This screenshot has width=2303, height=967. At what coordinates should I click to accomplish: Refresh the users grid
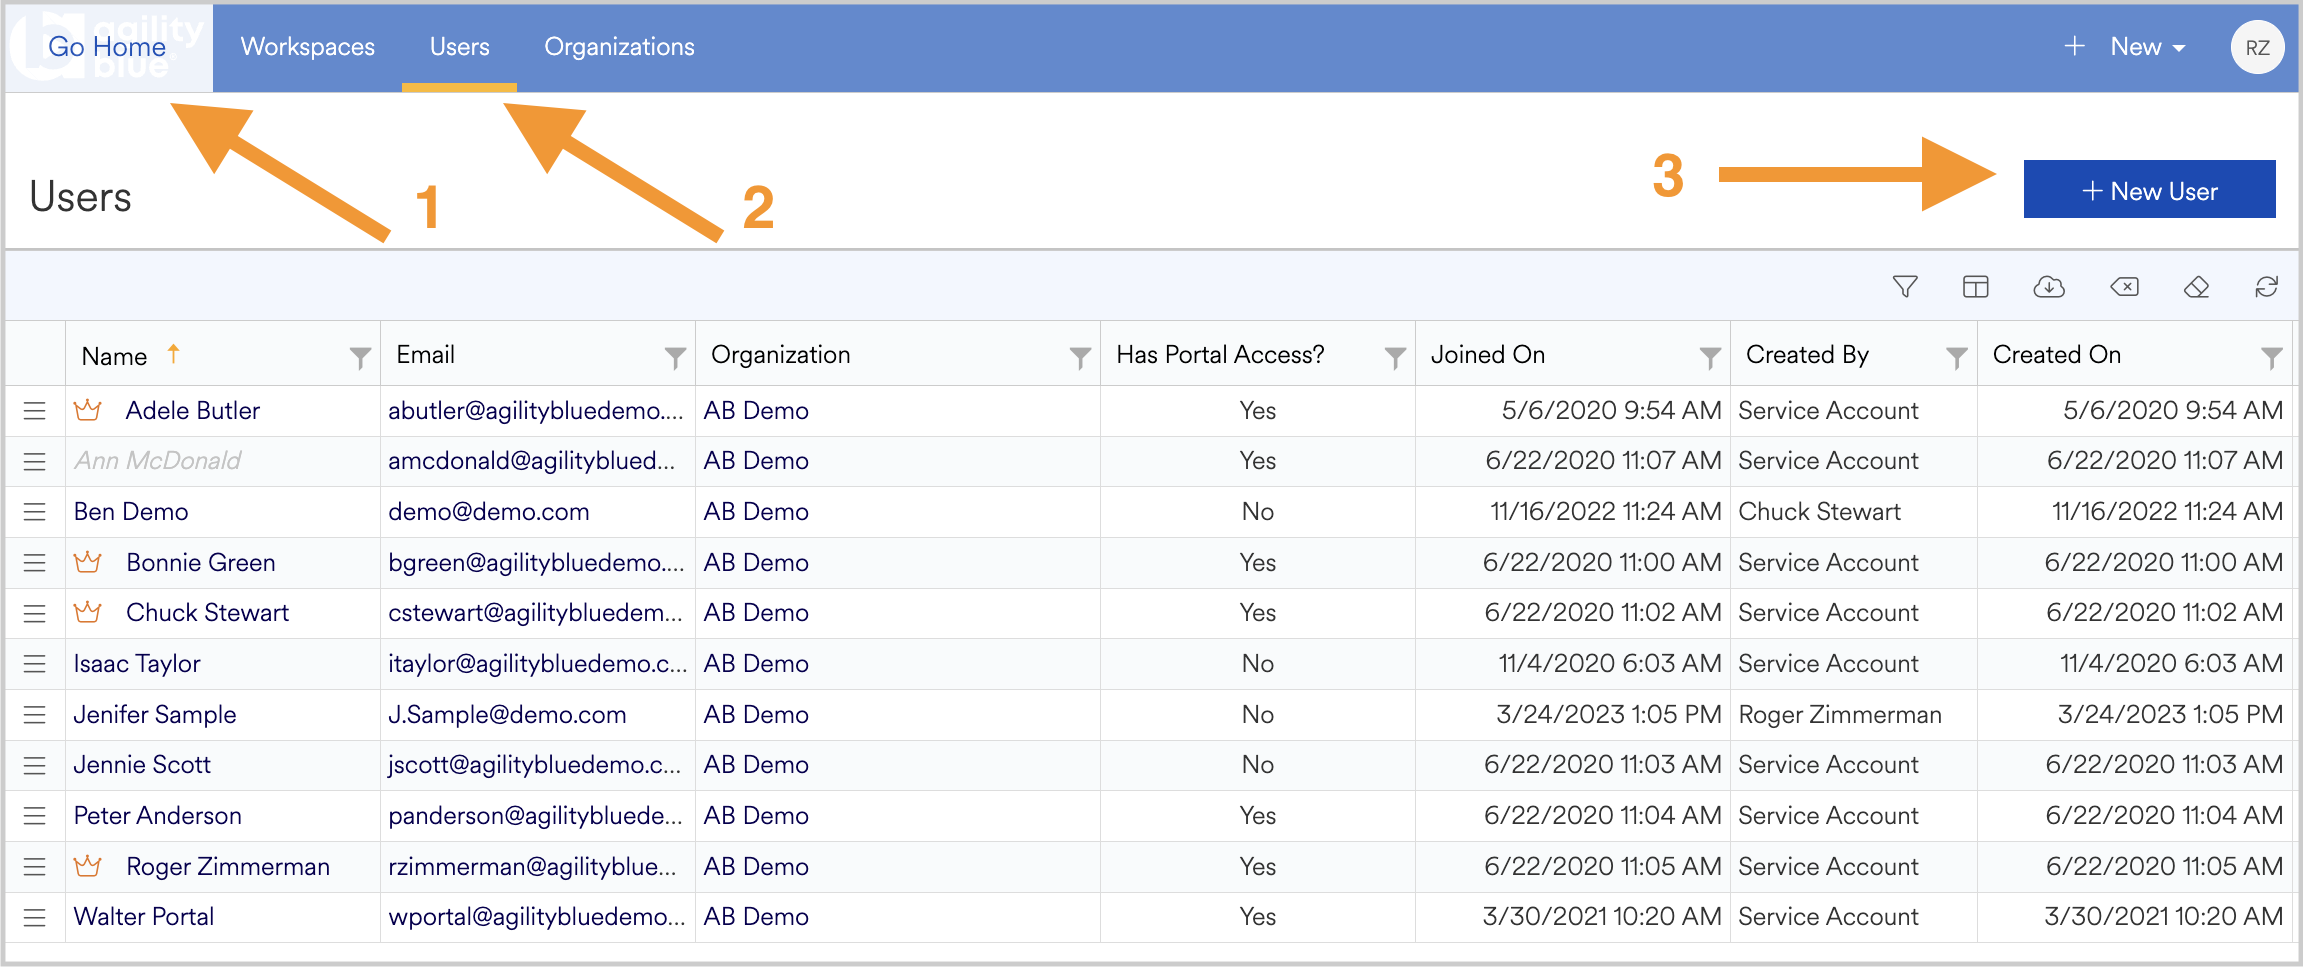click(x=2267, y=287)
